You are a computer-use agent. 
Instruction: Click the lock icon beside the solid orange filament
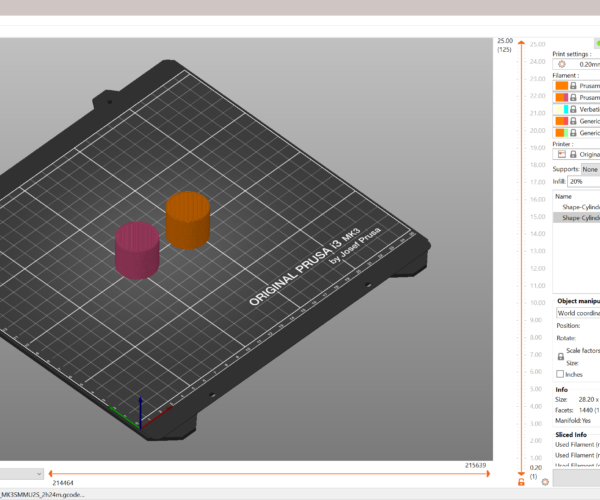pyautogui.click(x=573, y=86)
